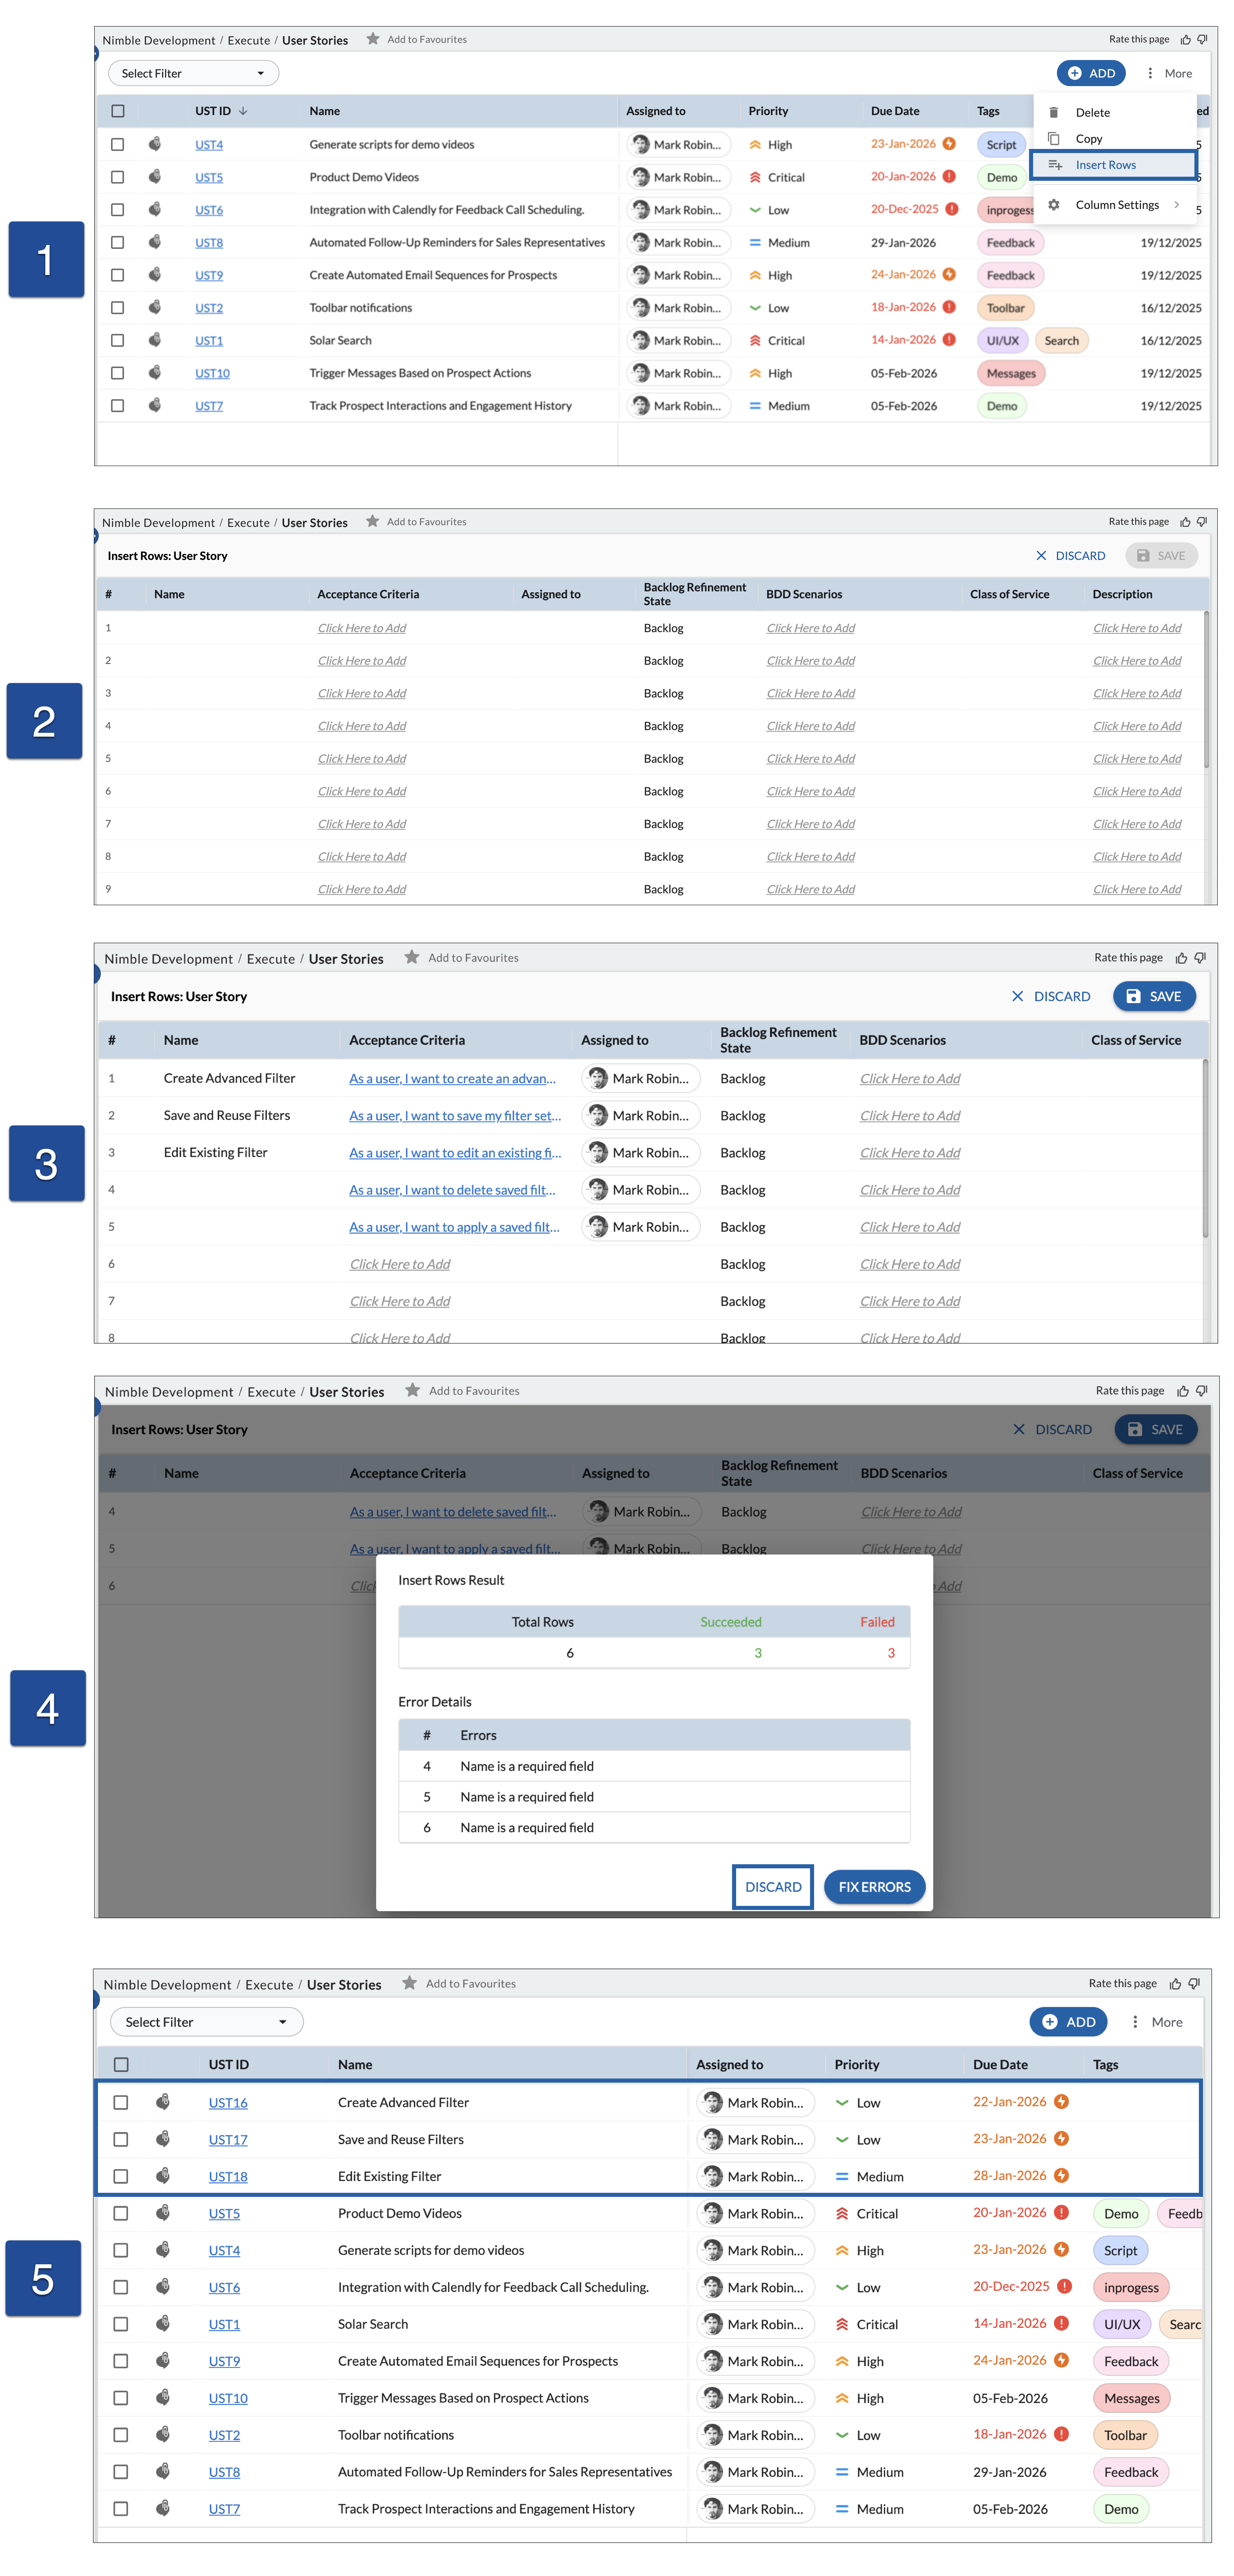
Task: Open the 'As a user, I want to create an advan...' link
Action: click(x=452, y=1079)
